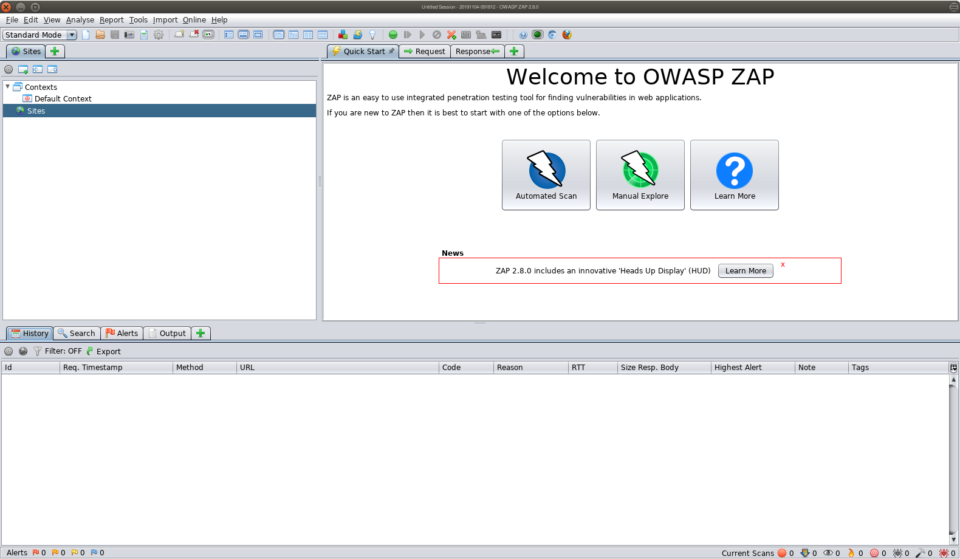Open the Analyse menu
960x559 pixels.
[x=80, y=20]
